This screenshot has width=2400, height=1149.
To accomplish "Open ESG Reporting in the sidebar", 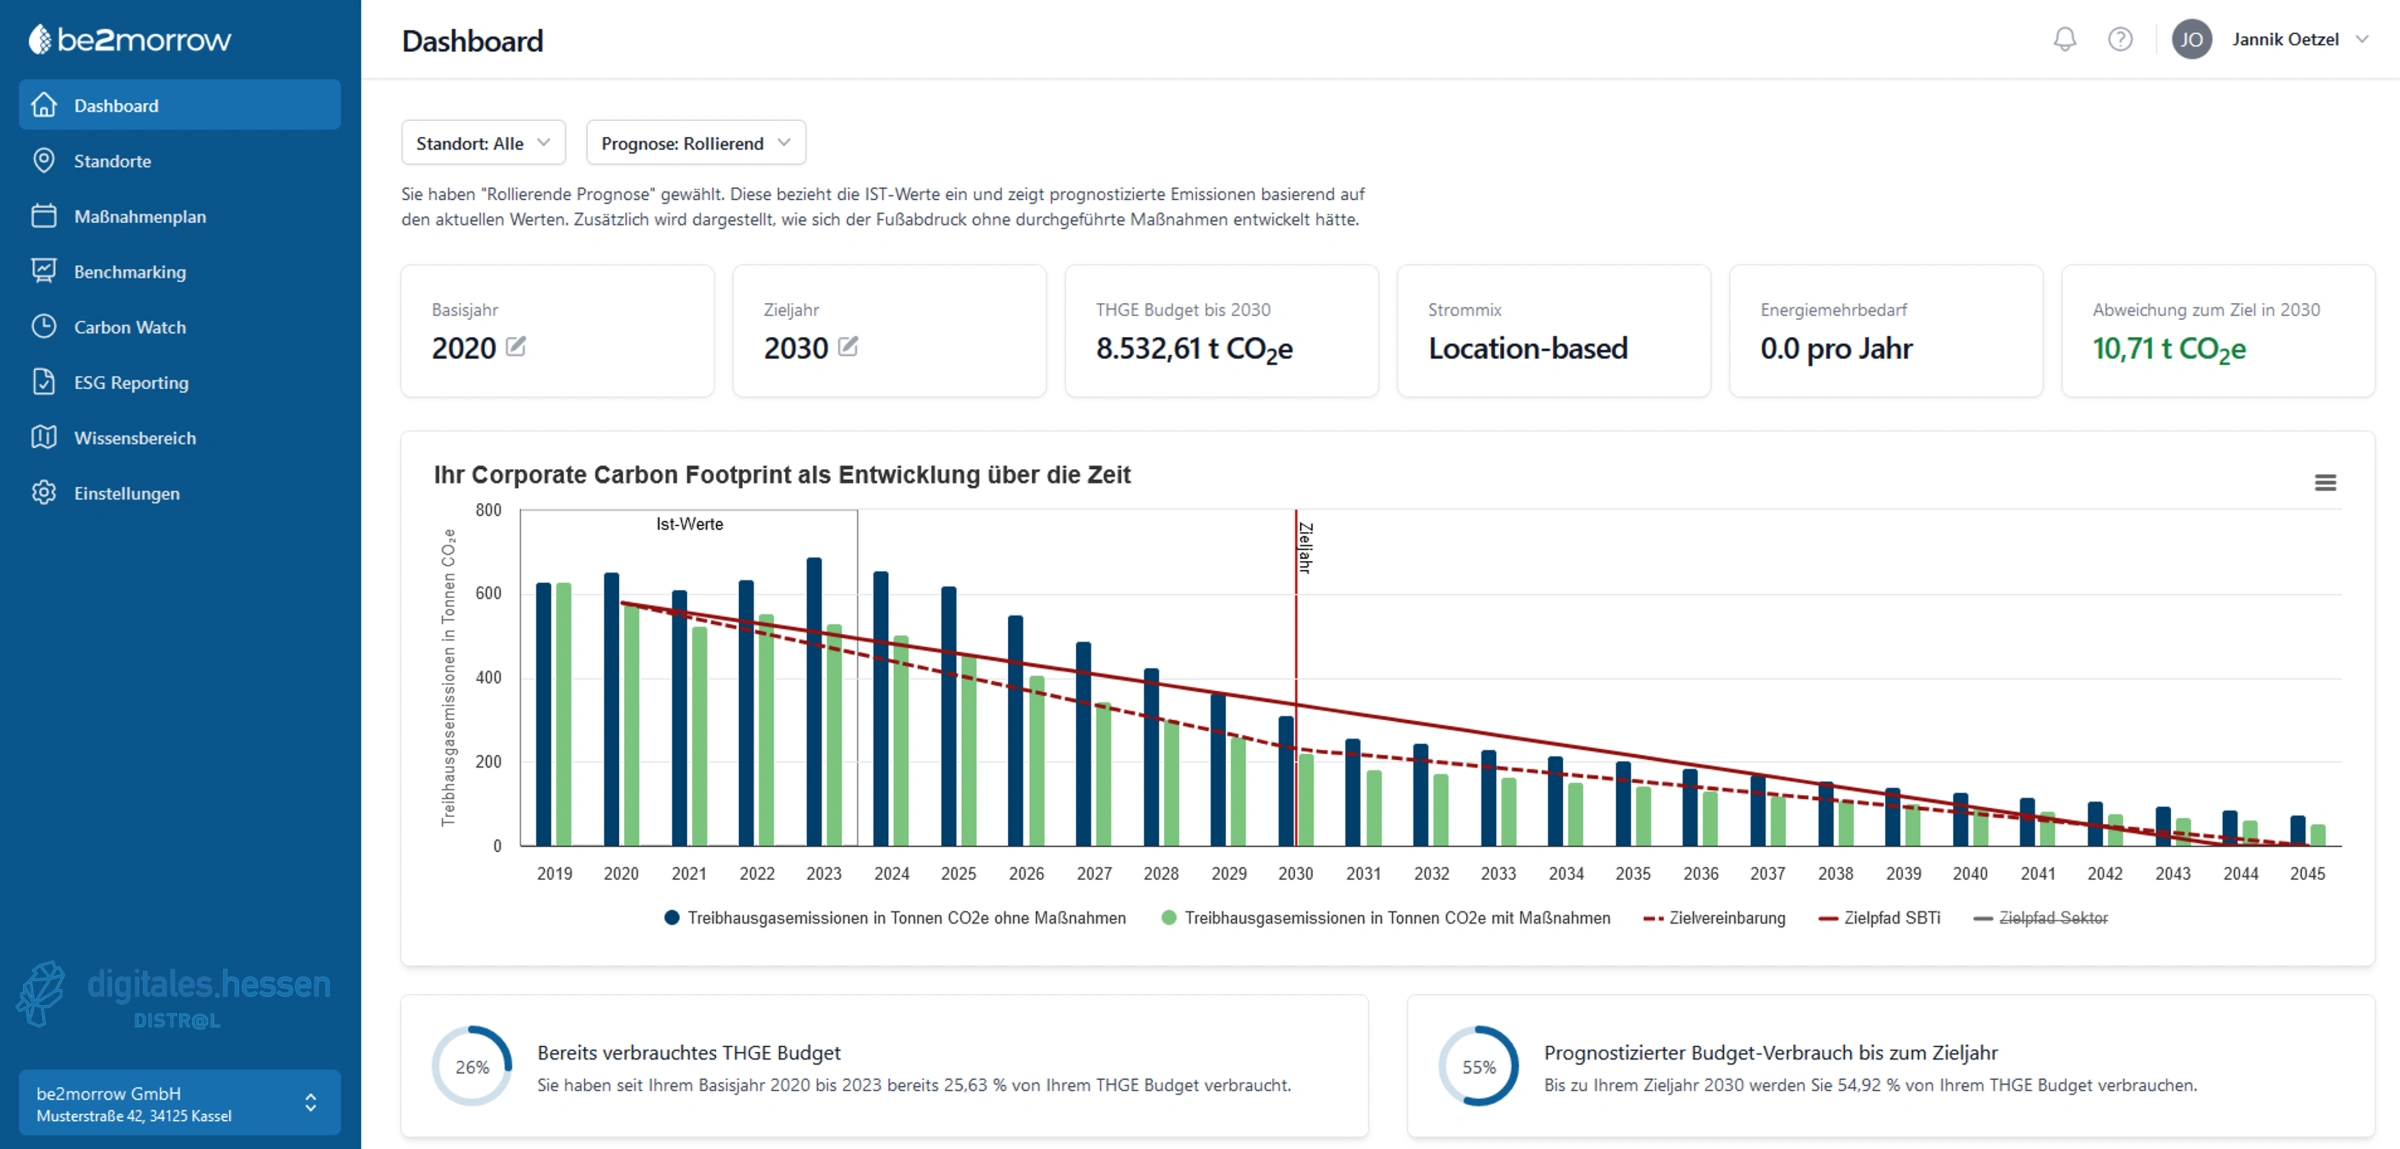I will pos(131,382).
